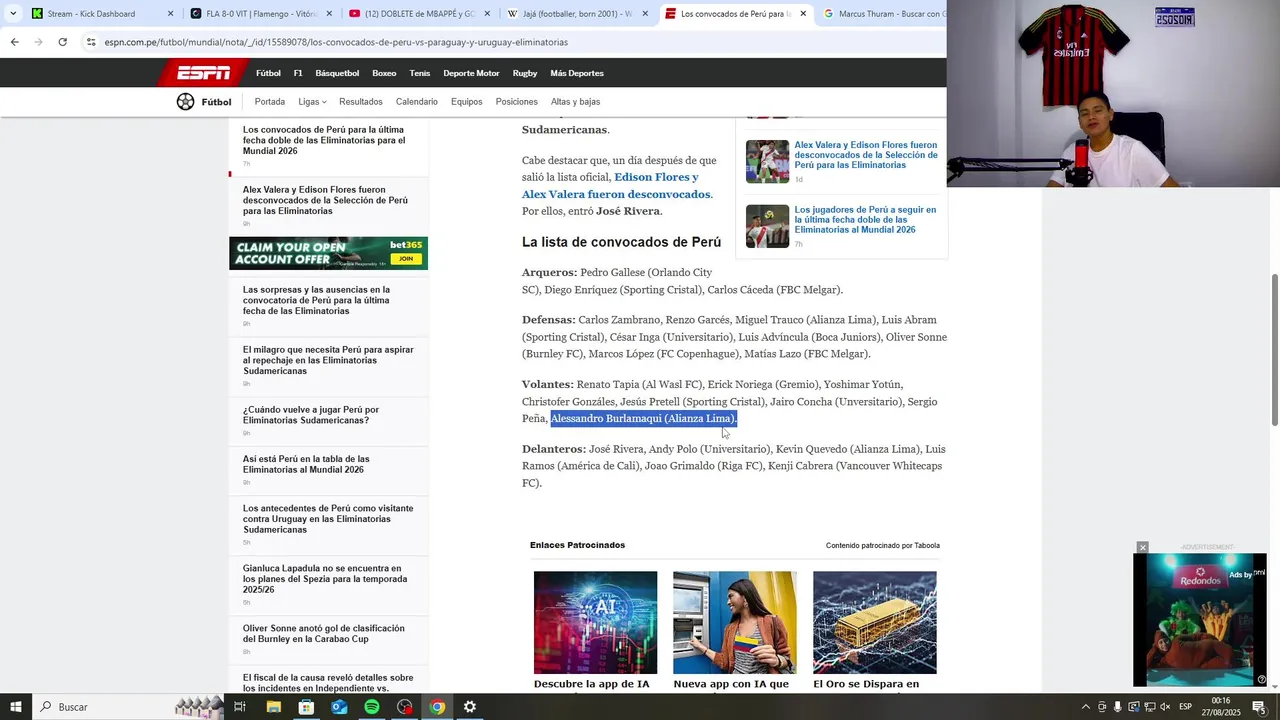
Task: Expand the Ligas dropdown menu
Action: (x=312, y=102)
